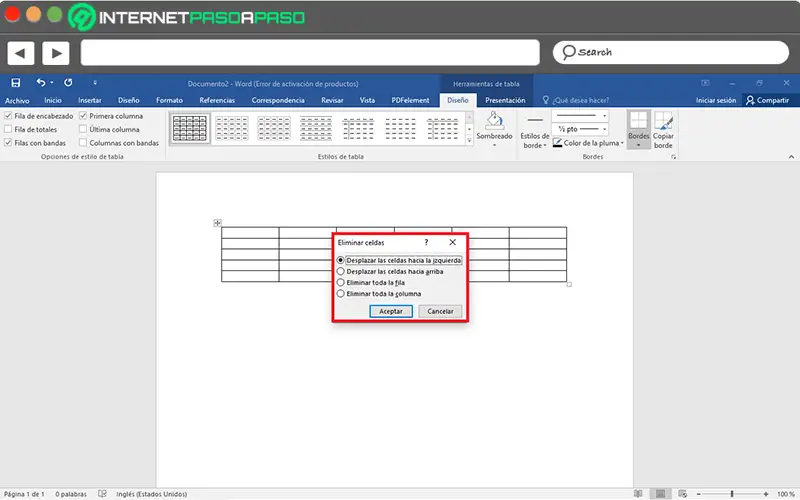Open Customize Quick Access Toolbar arrow
The height and width of the screenshot is (500, 800).
click(95, 83)
